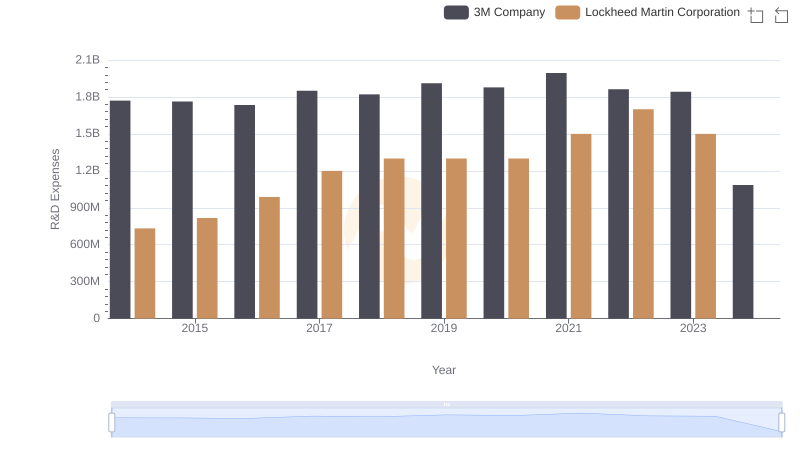Click the Lockheed Martin tan legend swatch
Image resolution: width=800 pixels, height=461 pixels.
click(x=567, y=12)
